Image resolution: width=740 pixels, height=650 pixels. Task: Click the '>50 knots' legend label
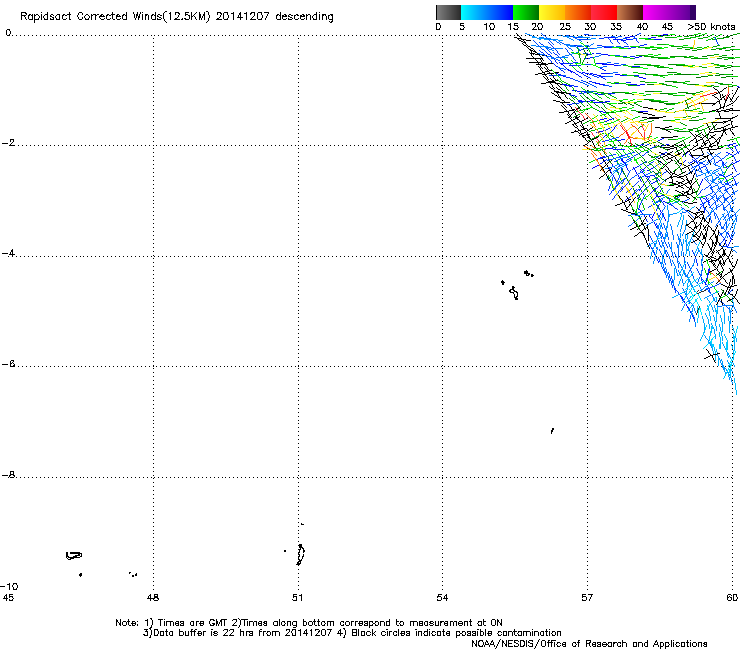tap(711, 27)
